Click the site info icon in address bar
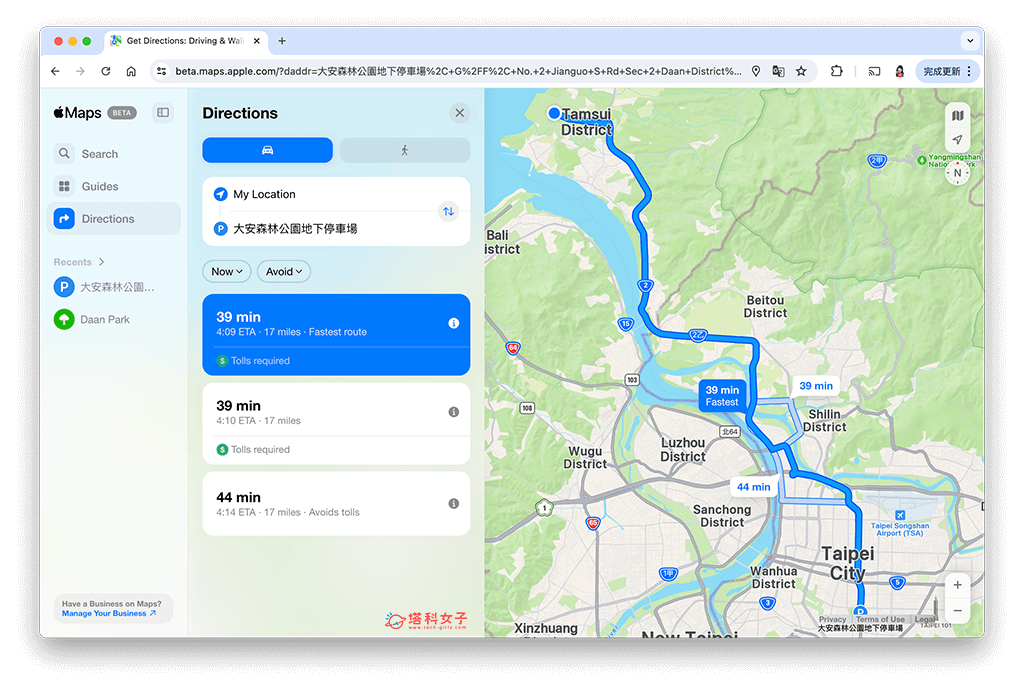The image size is (1024, 690). [162, 71]
